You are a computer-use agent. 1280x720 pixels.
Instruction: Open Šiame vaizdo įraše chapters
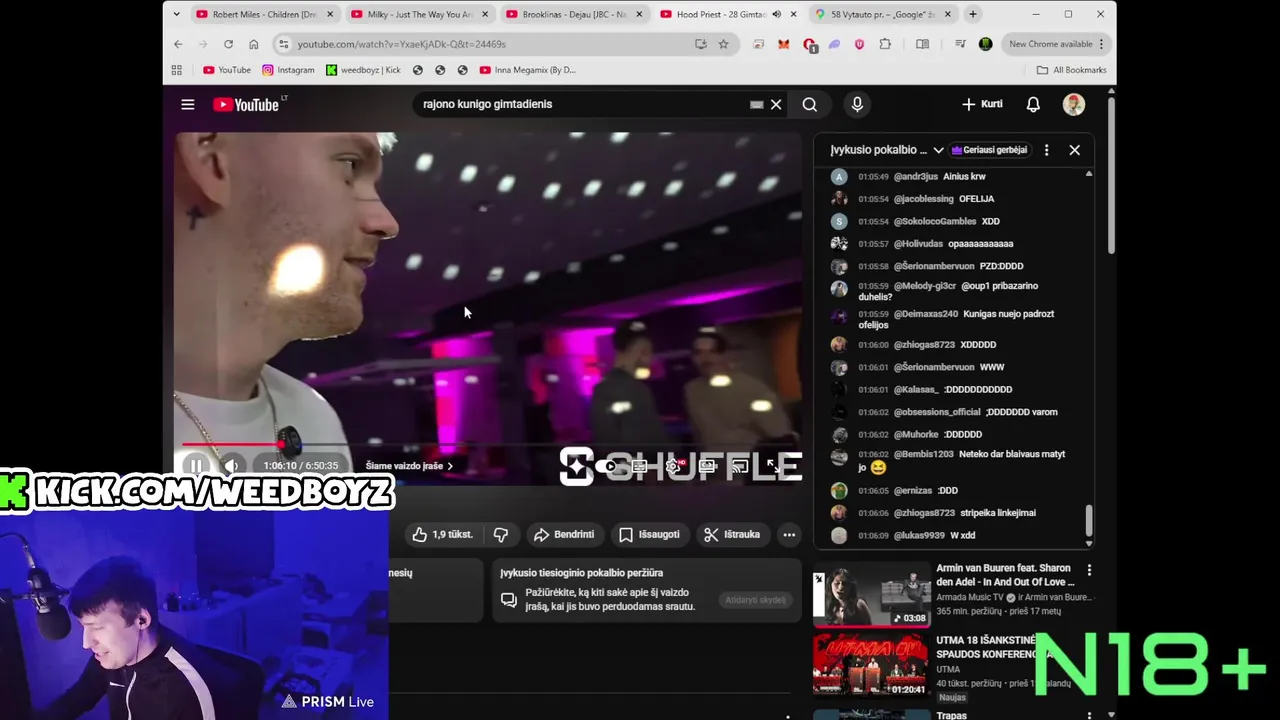pyautogui.click(x=409, y=466)
